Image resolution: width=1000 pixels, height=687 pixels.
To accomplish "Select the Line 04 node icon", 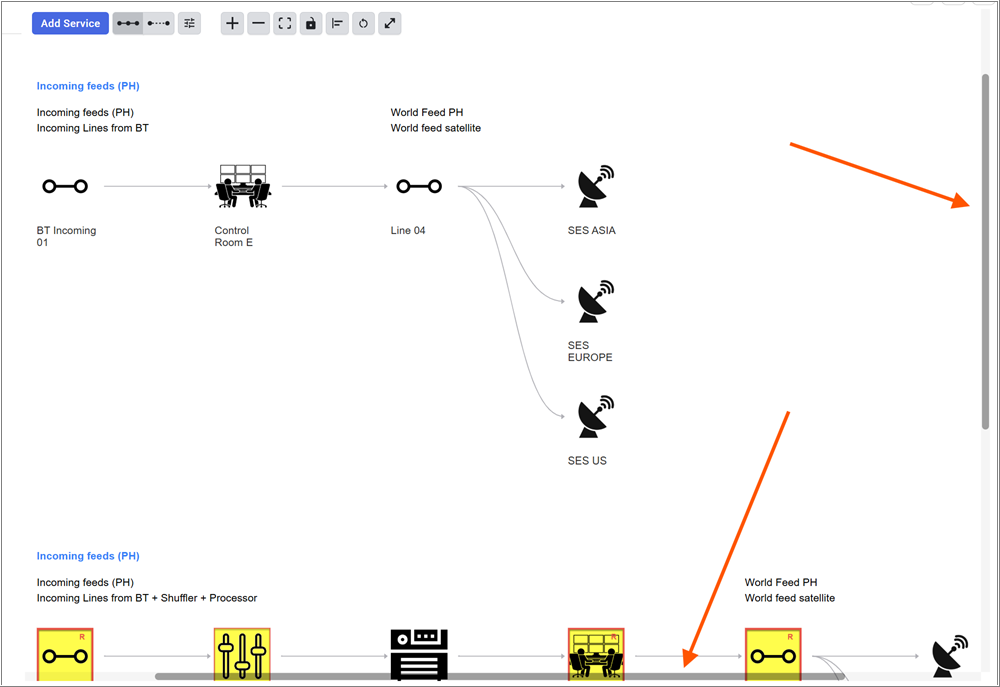I will coord(419,186).
